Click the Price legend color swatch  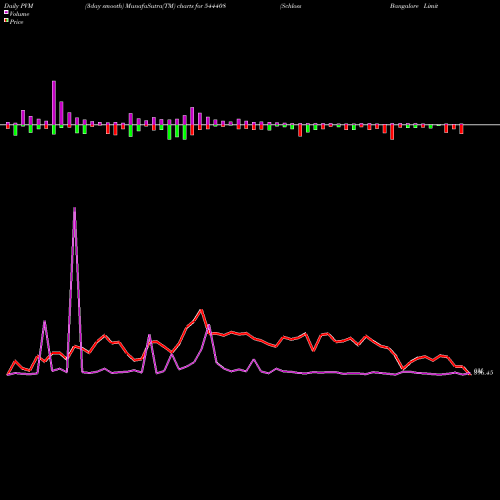(6, 21)
